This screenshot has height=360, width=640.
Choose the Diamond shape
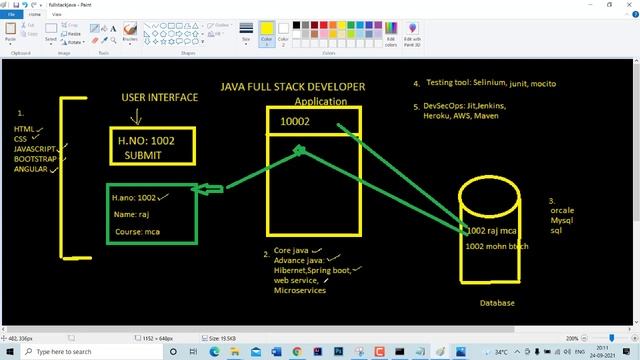click(x=155, y=33)
